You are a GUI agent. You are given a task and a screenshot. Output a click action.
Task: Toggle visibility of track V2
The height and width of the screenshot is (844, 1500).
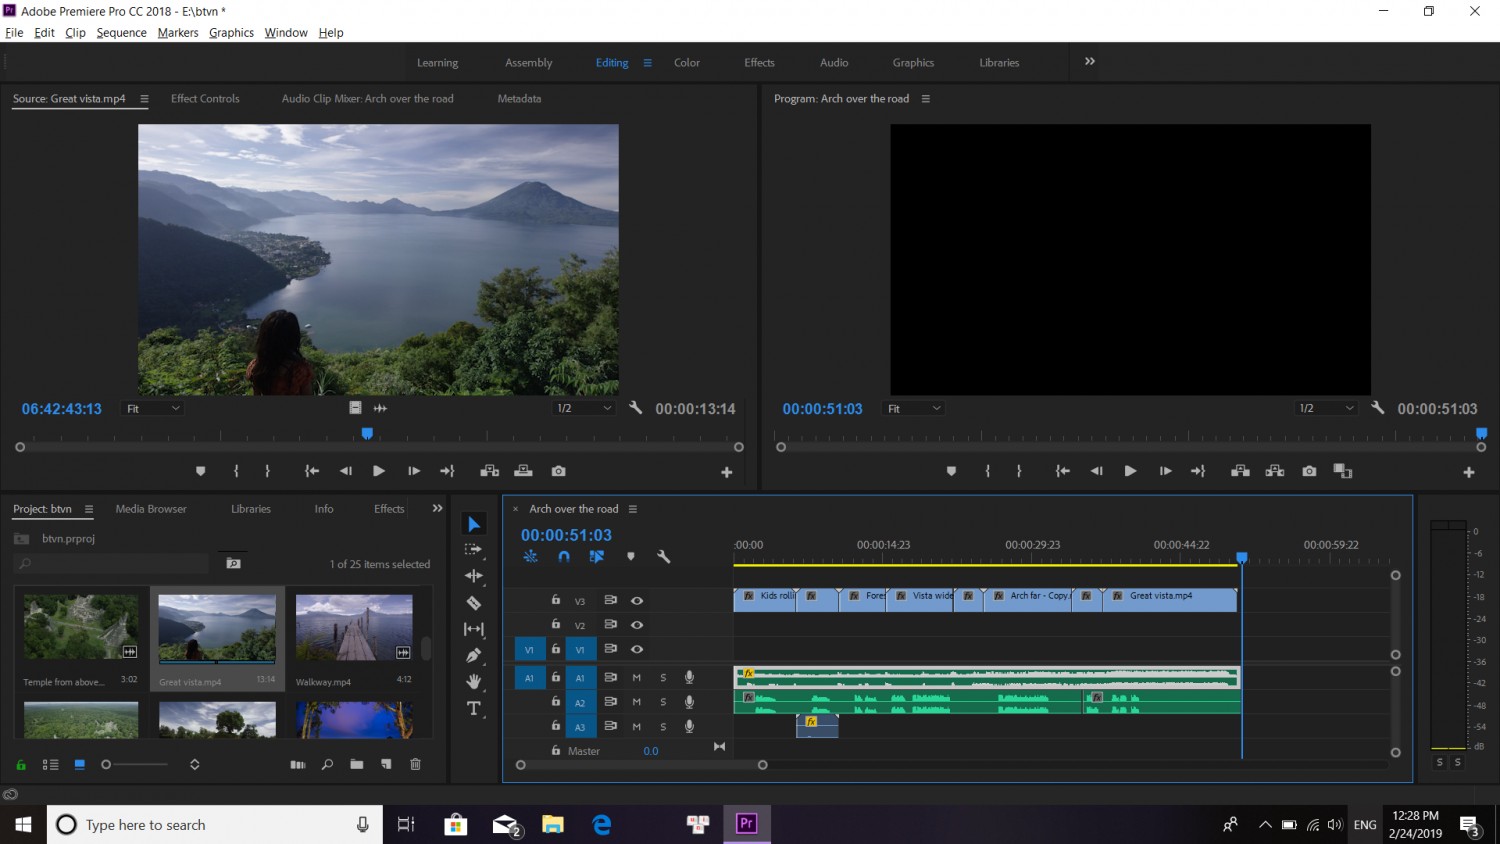637,625
